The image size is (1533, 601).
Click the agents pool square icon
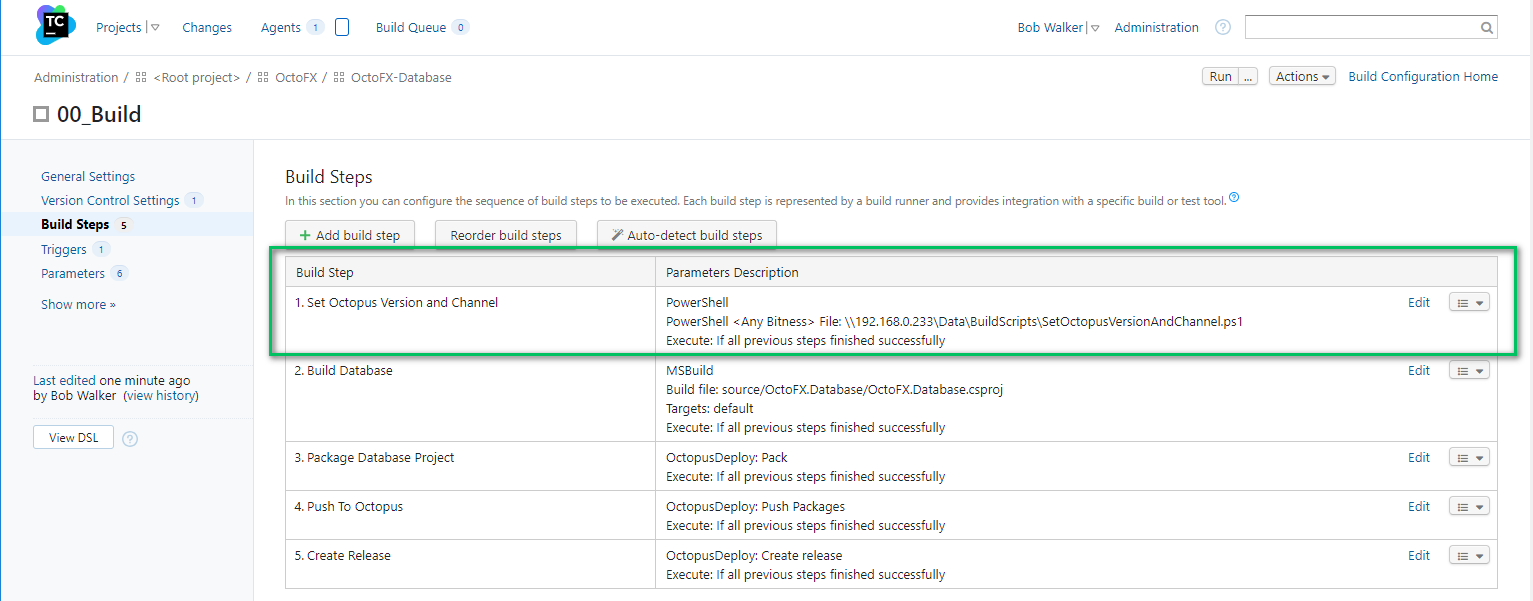(342, 28)
